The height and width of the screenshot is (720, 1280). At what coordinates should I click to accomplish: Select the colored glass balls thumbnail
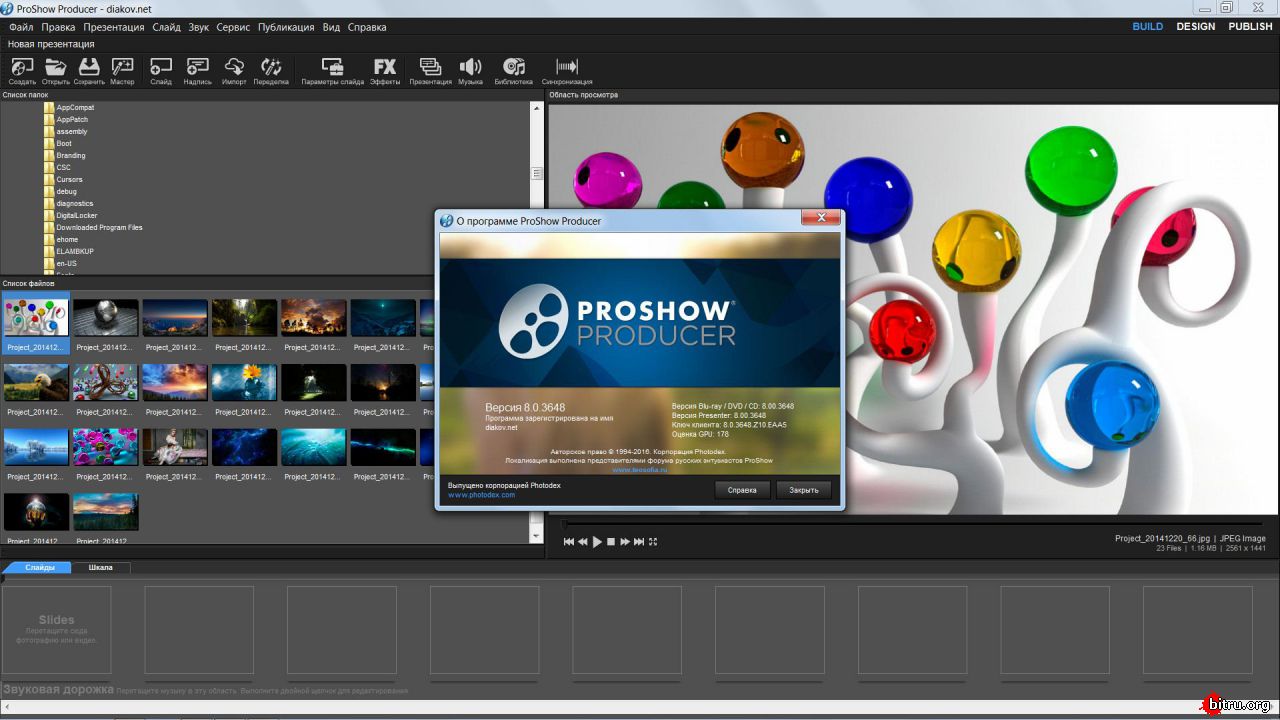click(36, 318)
